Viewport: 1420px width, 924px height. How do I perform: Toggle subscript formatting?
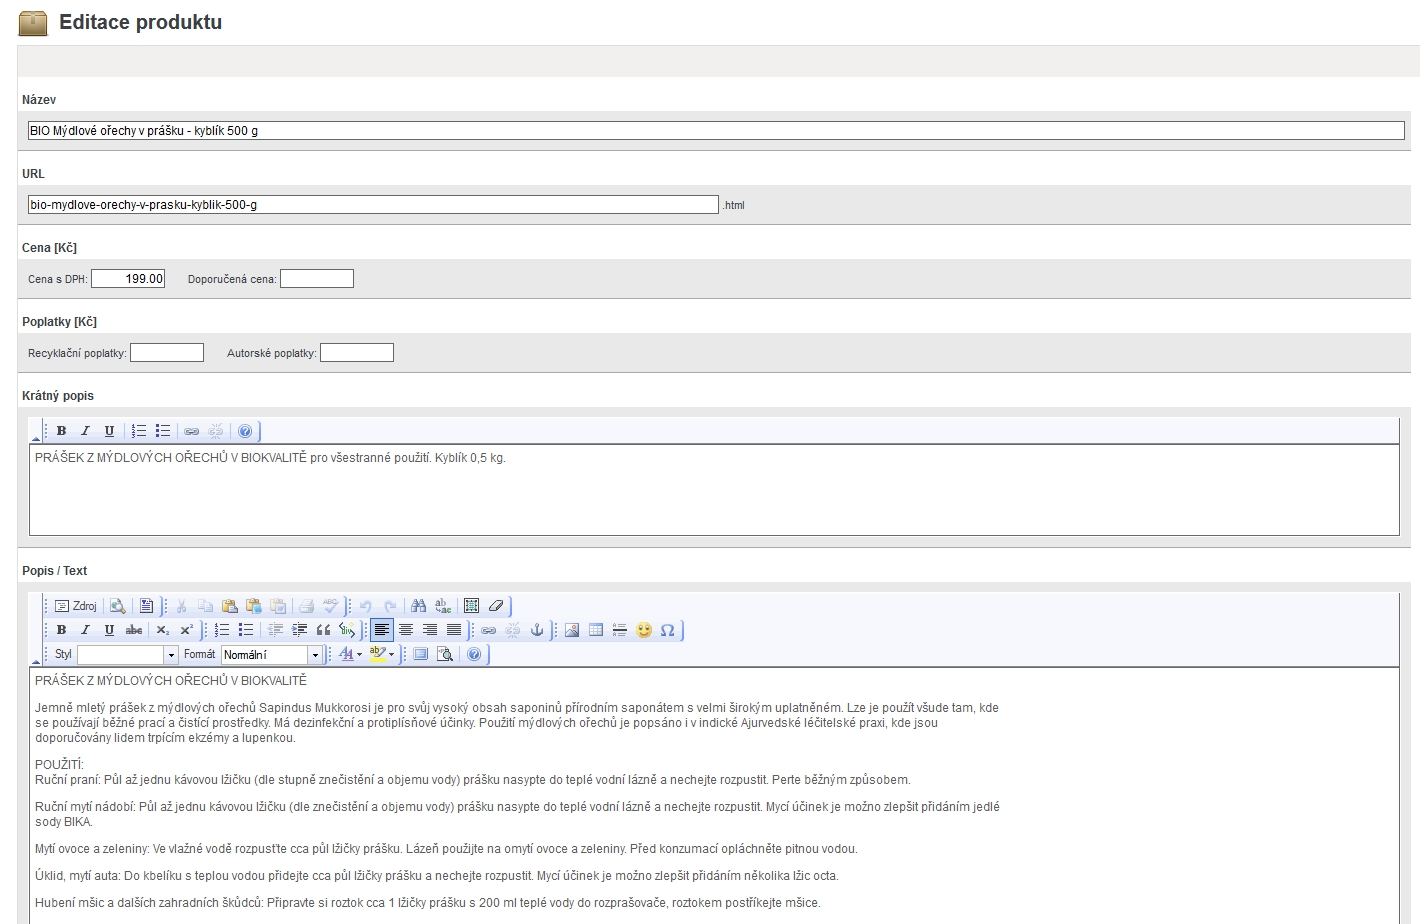coord(163,630)
